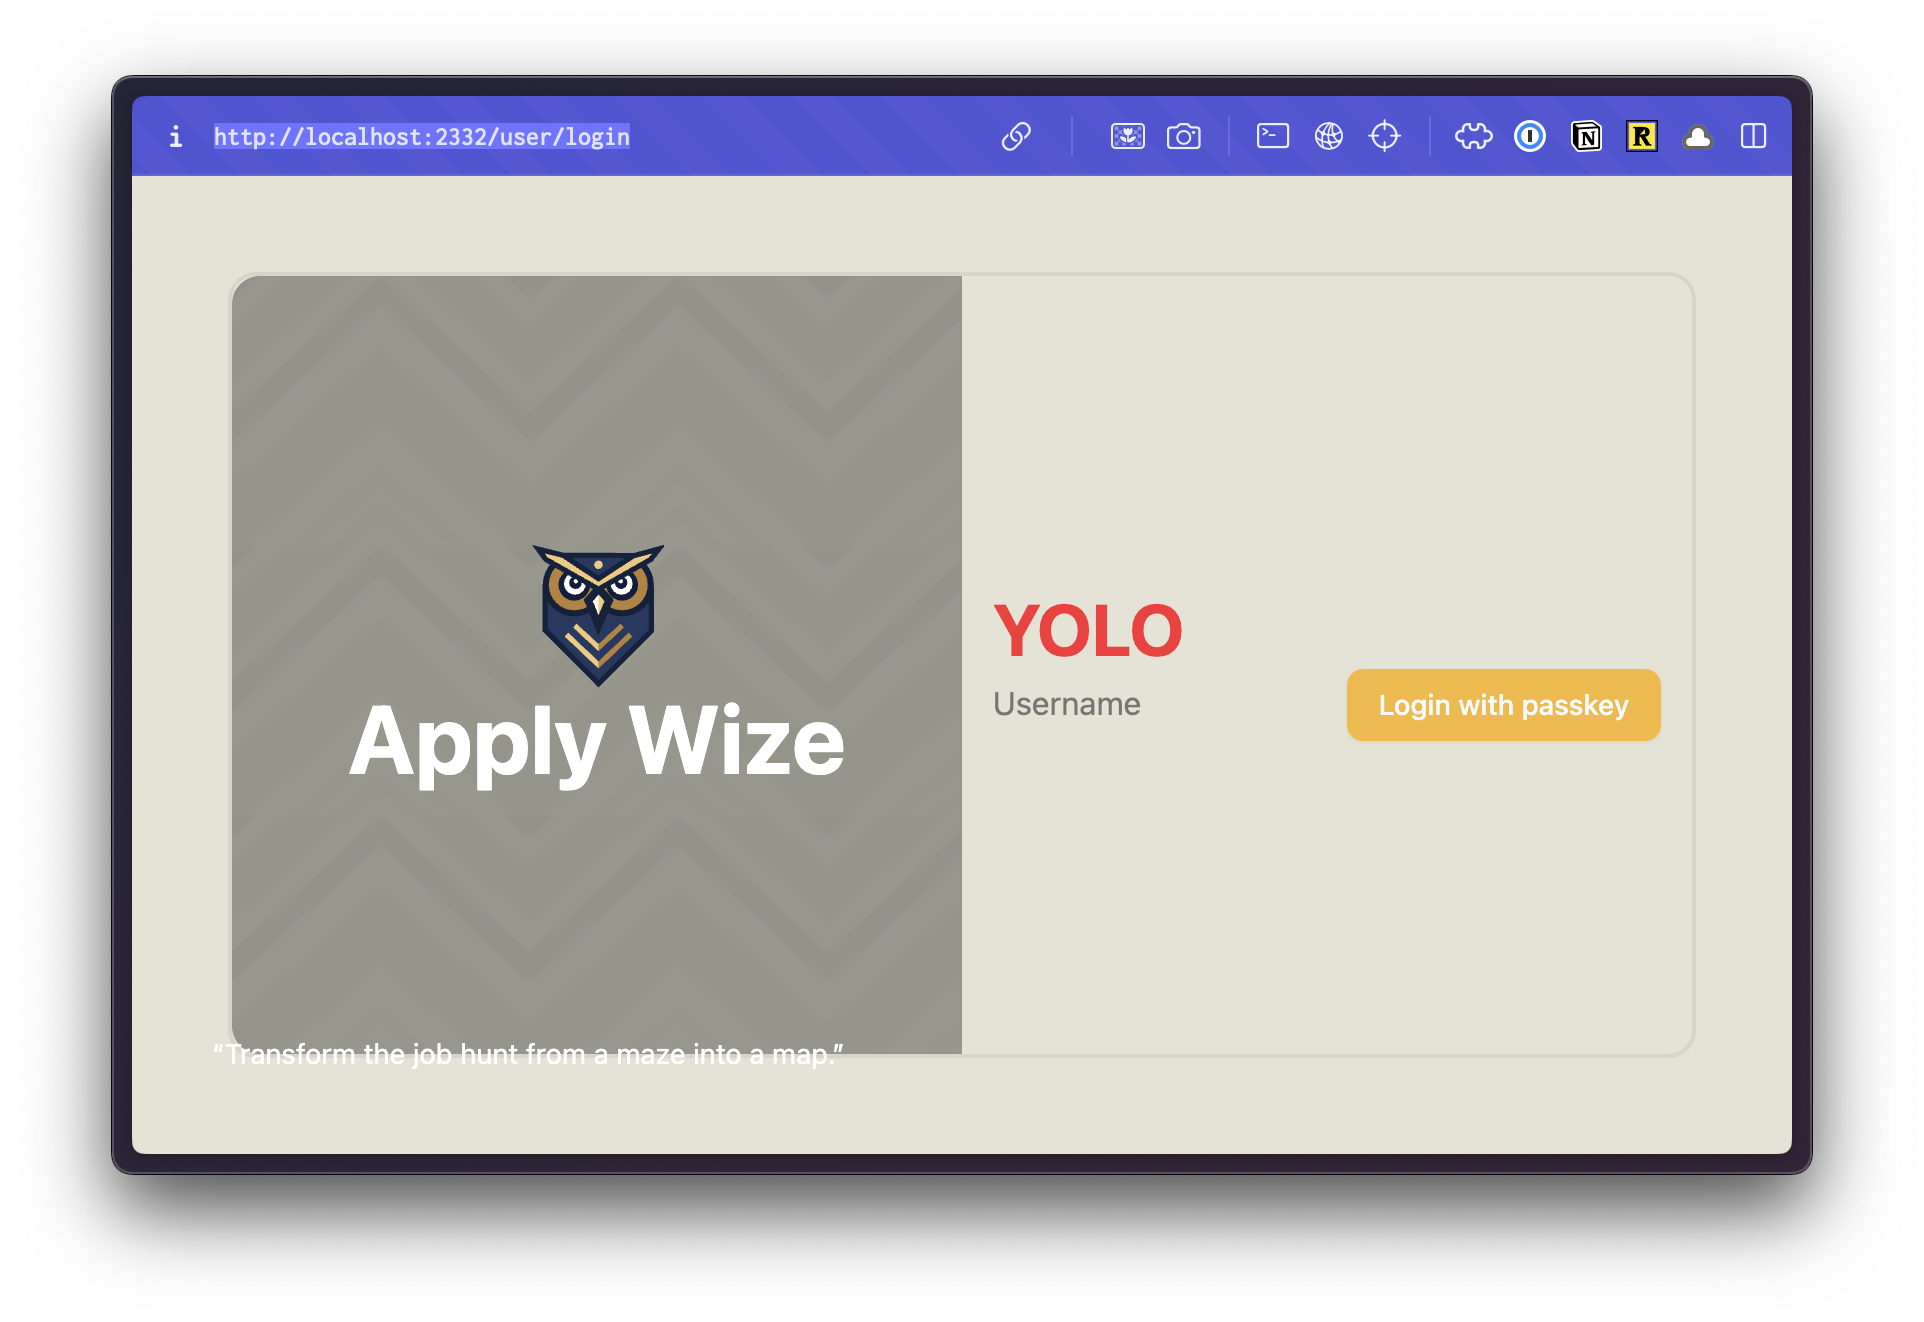
Task: Click the Apply Wize title text
Action: 597,742
